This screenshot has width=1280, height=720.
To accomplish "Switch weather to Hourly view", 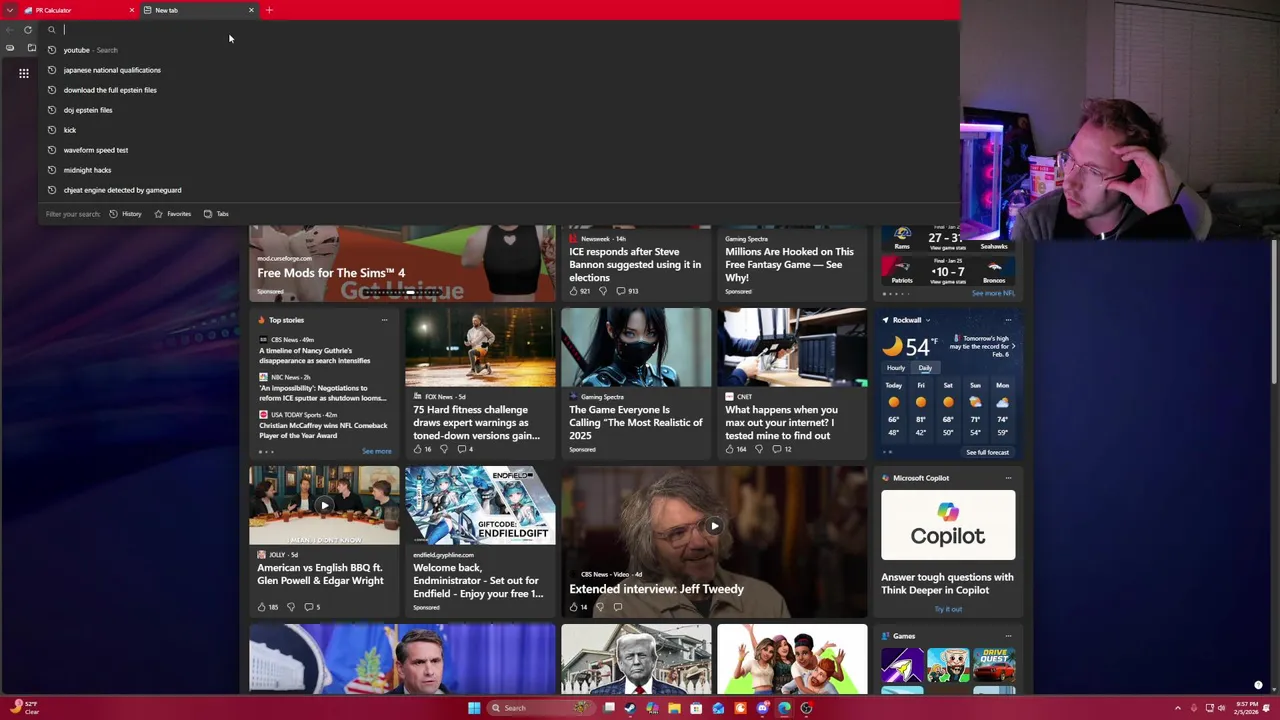I will 896,368.
